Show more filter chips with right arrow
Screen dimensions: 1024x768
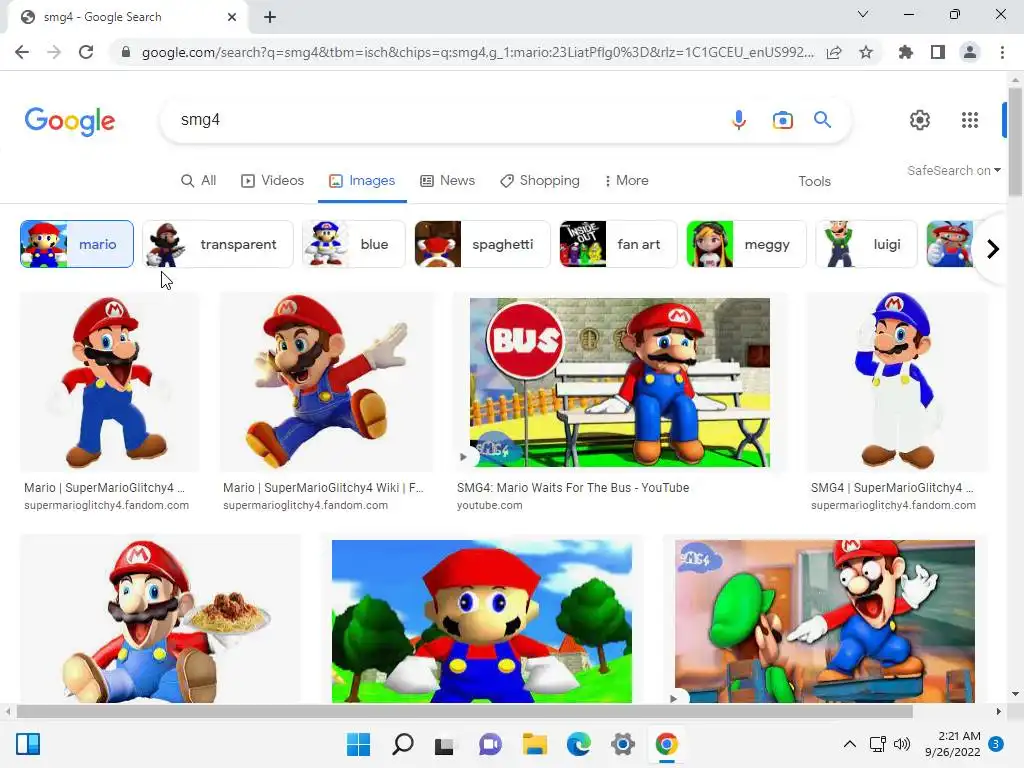click(993, 249)
